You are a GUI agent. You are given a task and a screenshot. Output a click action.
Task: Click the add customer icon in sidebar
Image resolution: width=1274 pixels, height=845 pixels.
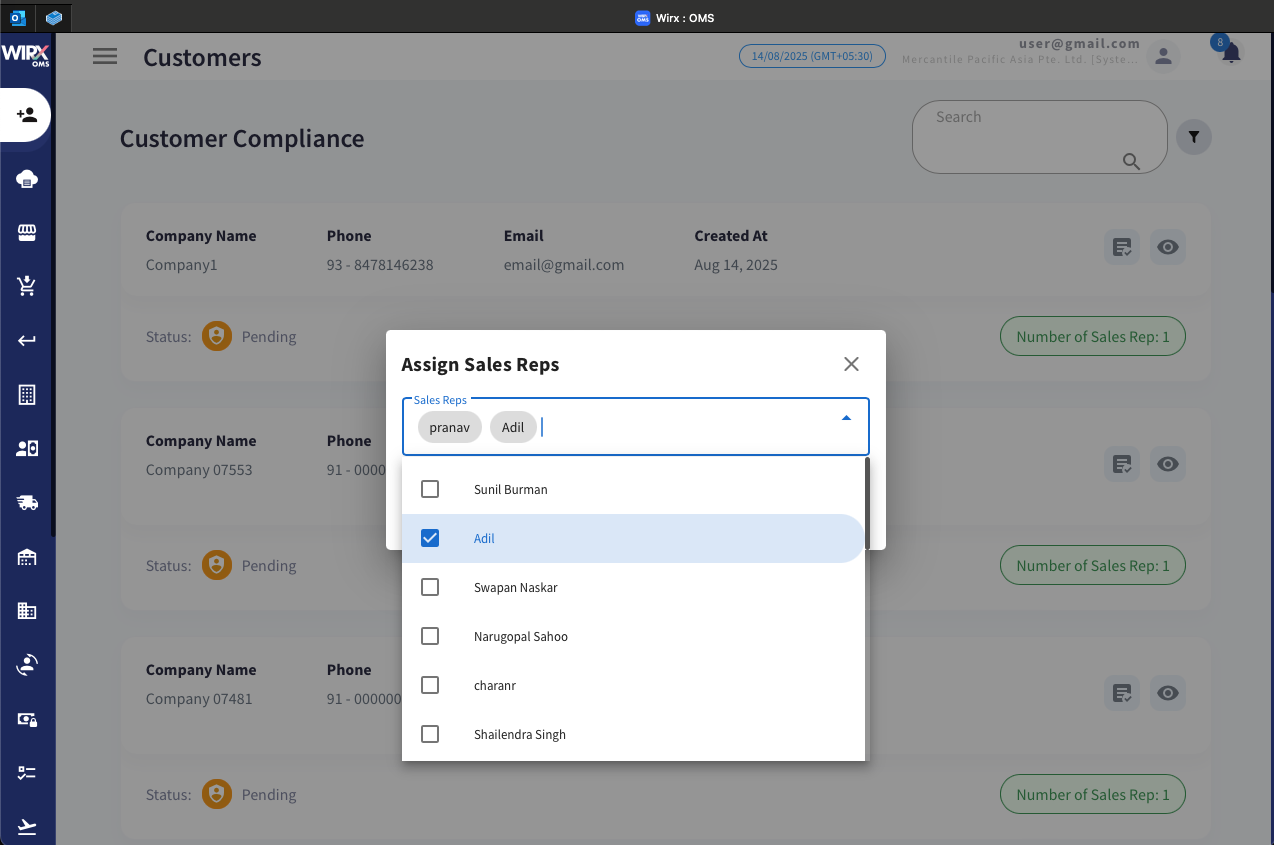pyautogui.click(x=27, y=115)
